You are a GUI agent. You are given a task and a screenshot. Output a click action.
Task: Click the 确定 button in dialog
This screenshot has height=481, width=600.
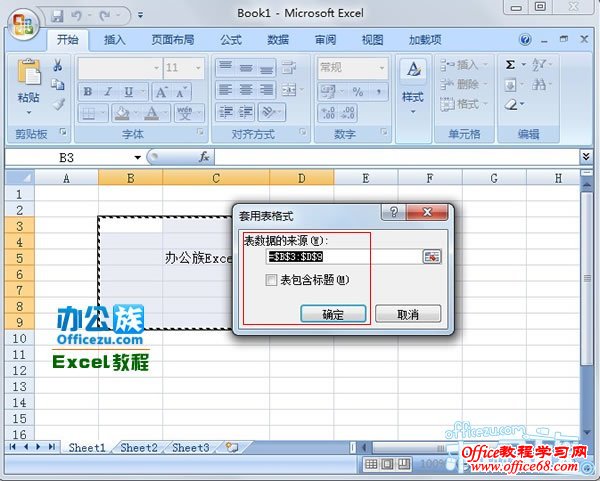(x=333, y=315)
